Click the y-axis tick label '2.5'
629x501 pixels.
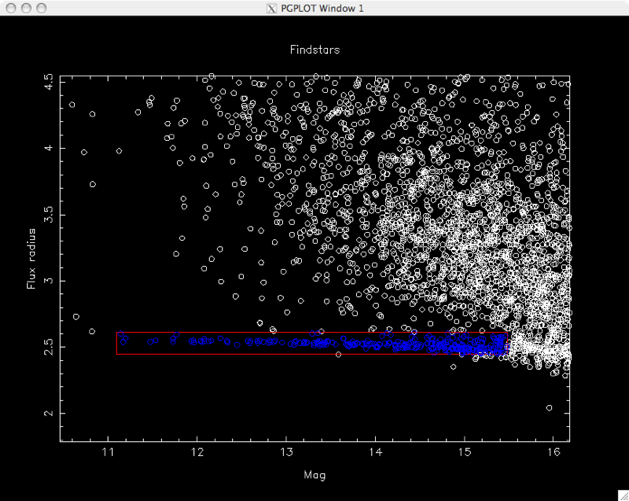[49, 347]
